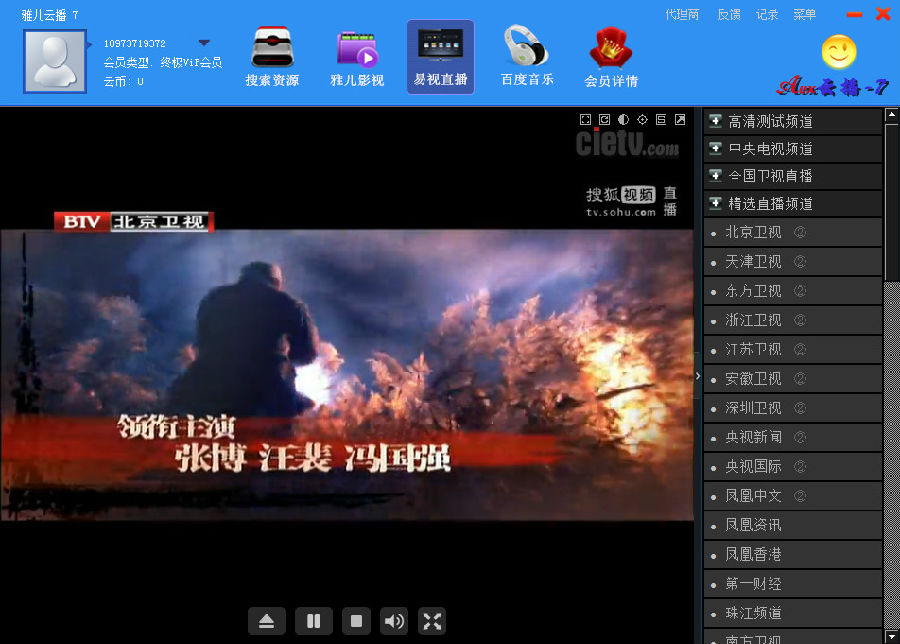Click the ② source icon beside 央视新闻

[800, 437]
